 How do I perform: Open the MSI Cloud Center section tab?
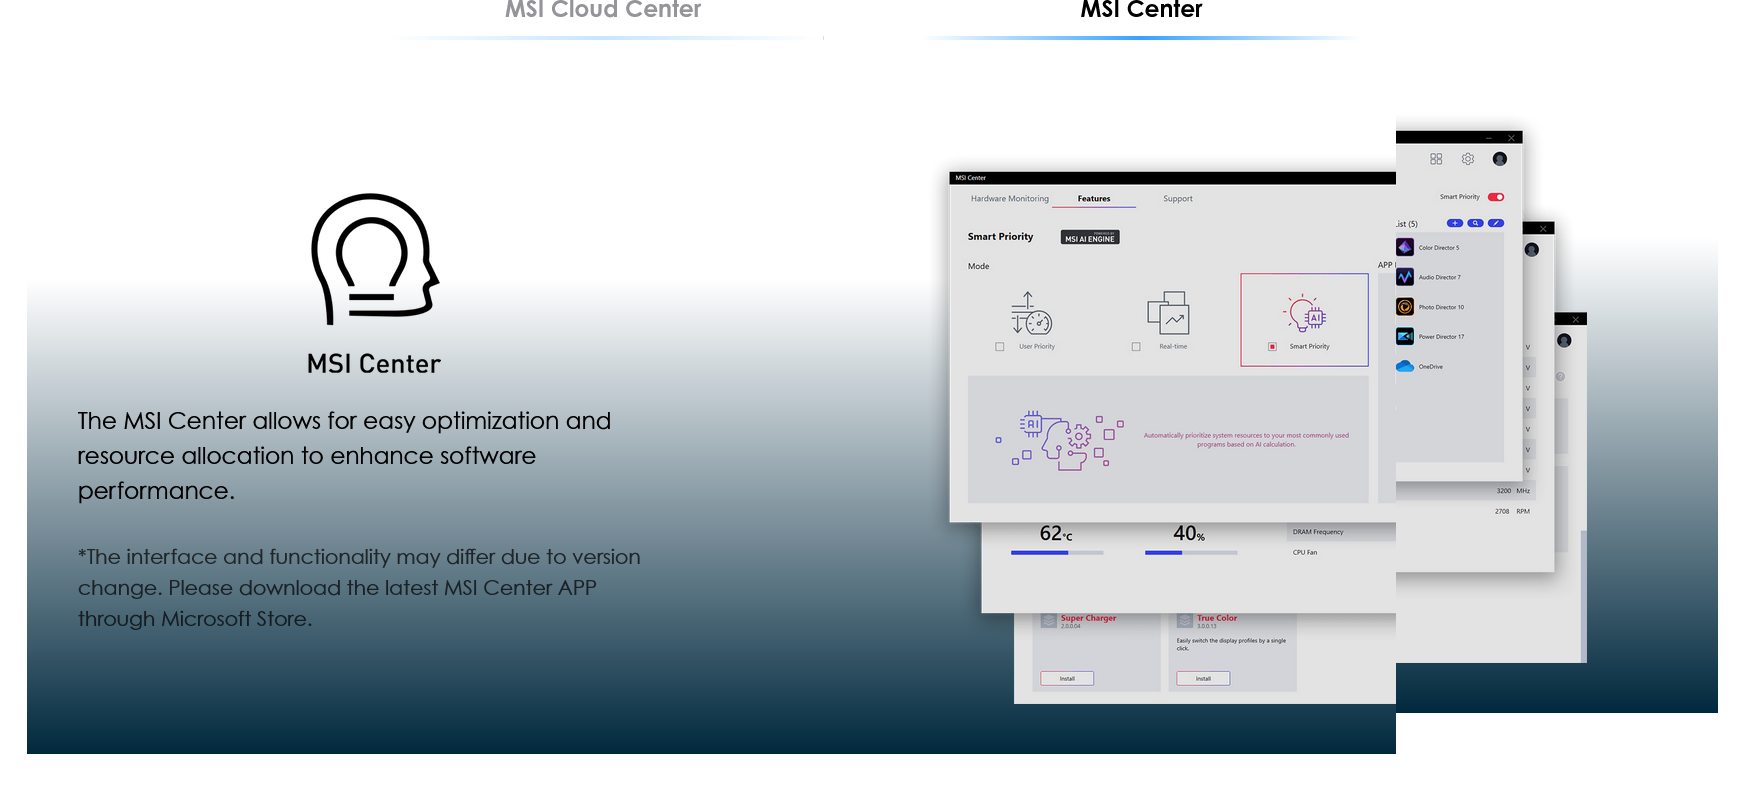pos(603,12)
